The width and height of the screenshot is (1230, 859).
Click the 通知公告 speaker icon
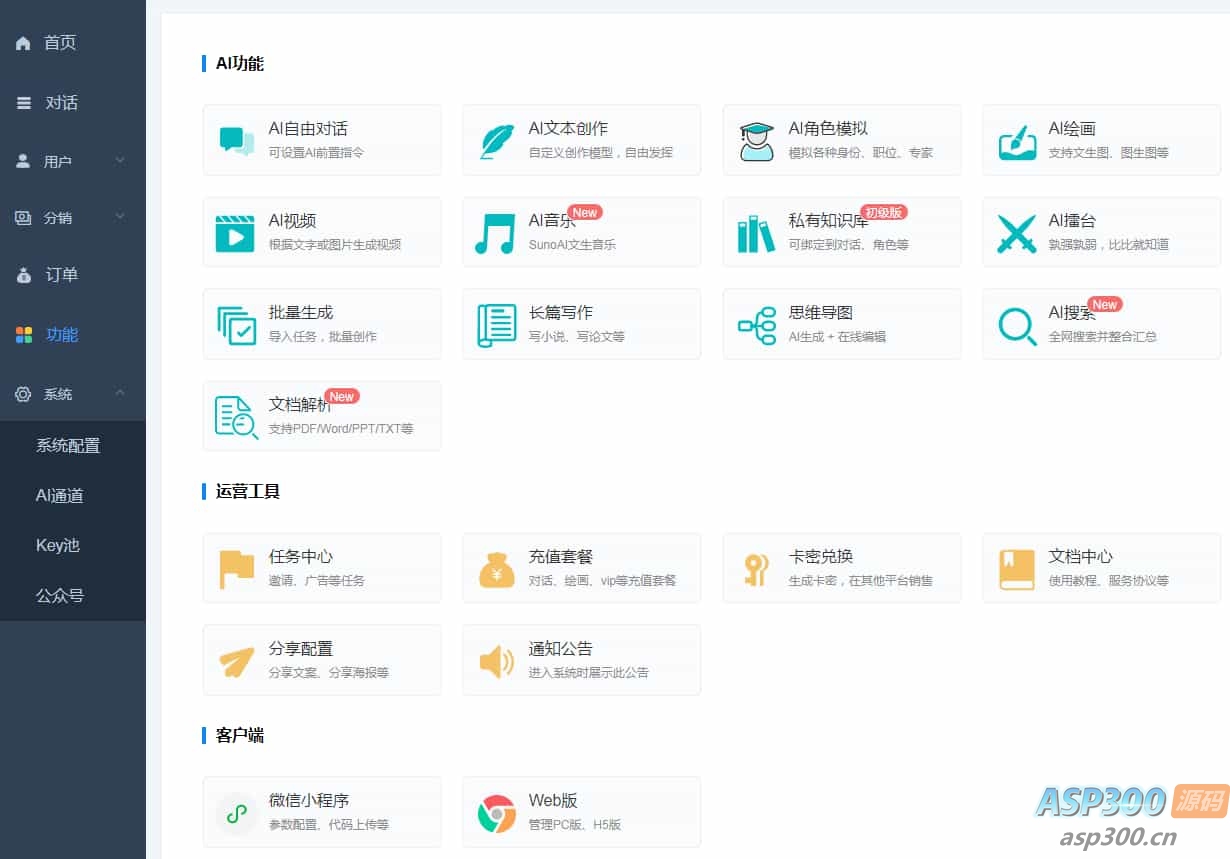tap(496, 658)
